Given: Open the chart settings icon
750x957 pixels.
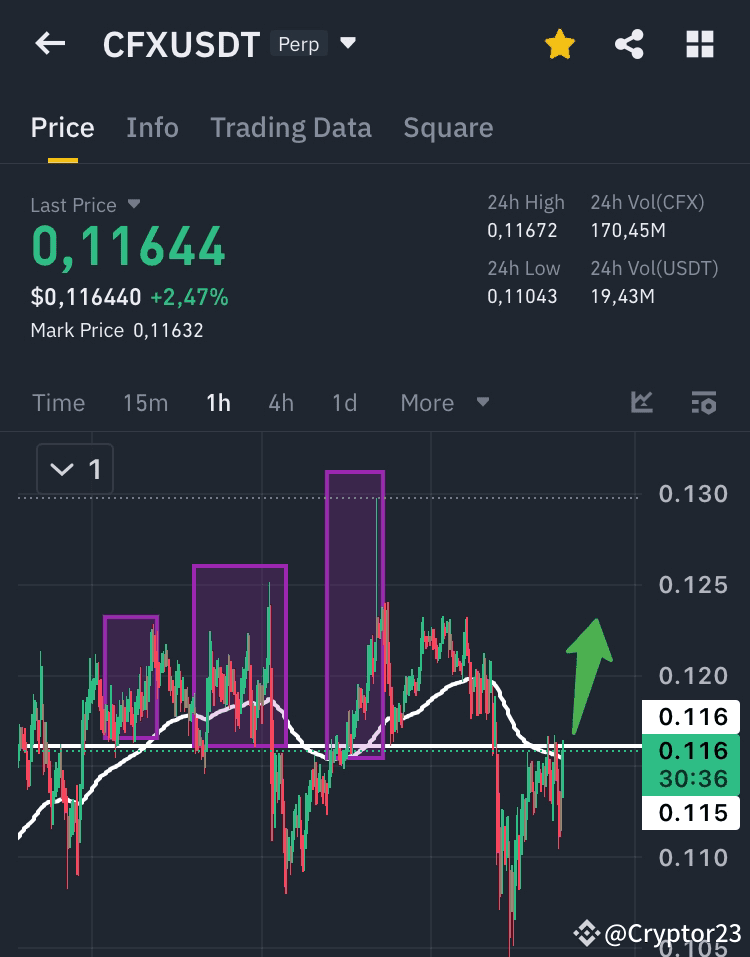Looking at the screenshot, I should coord(704,403).
